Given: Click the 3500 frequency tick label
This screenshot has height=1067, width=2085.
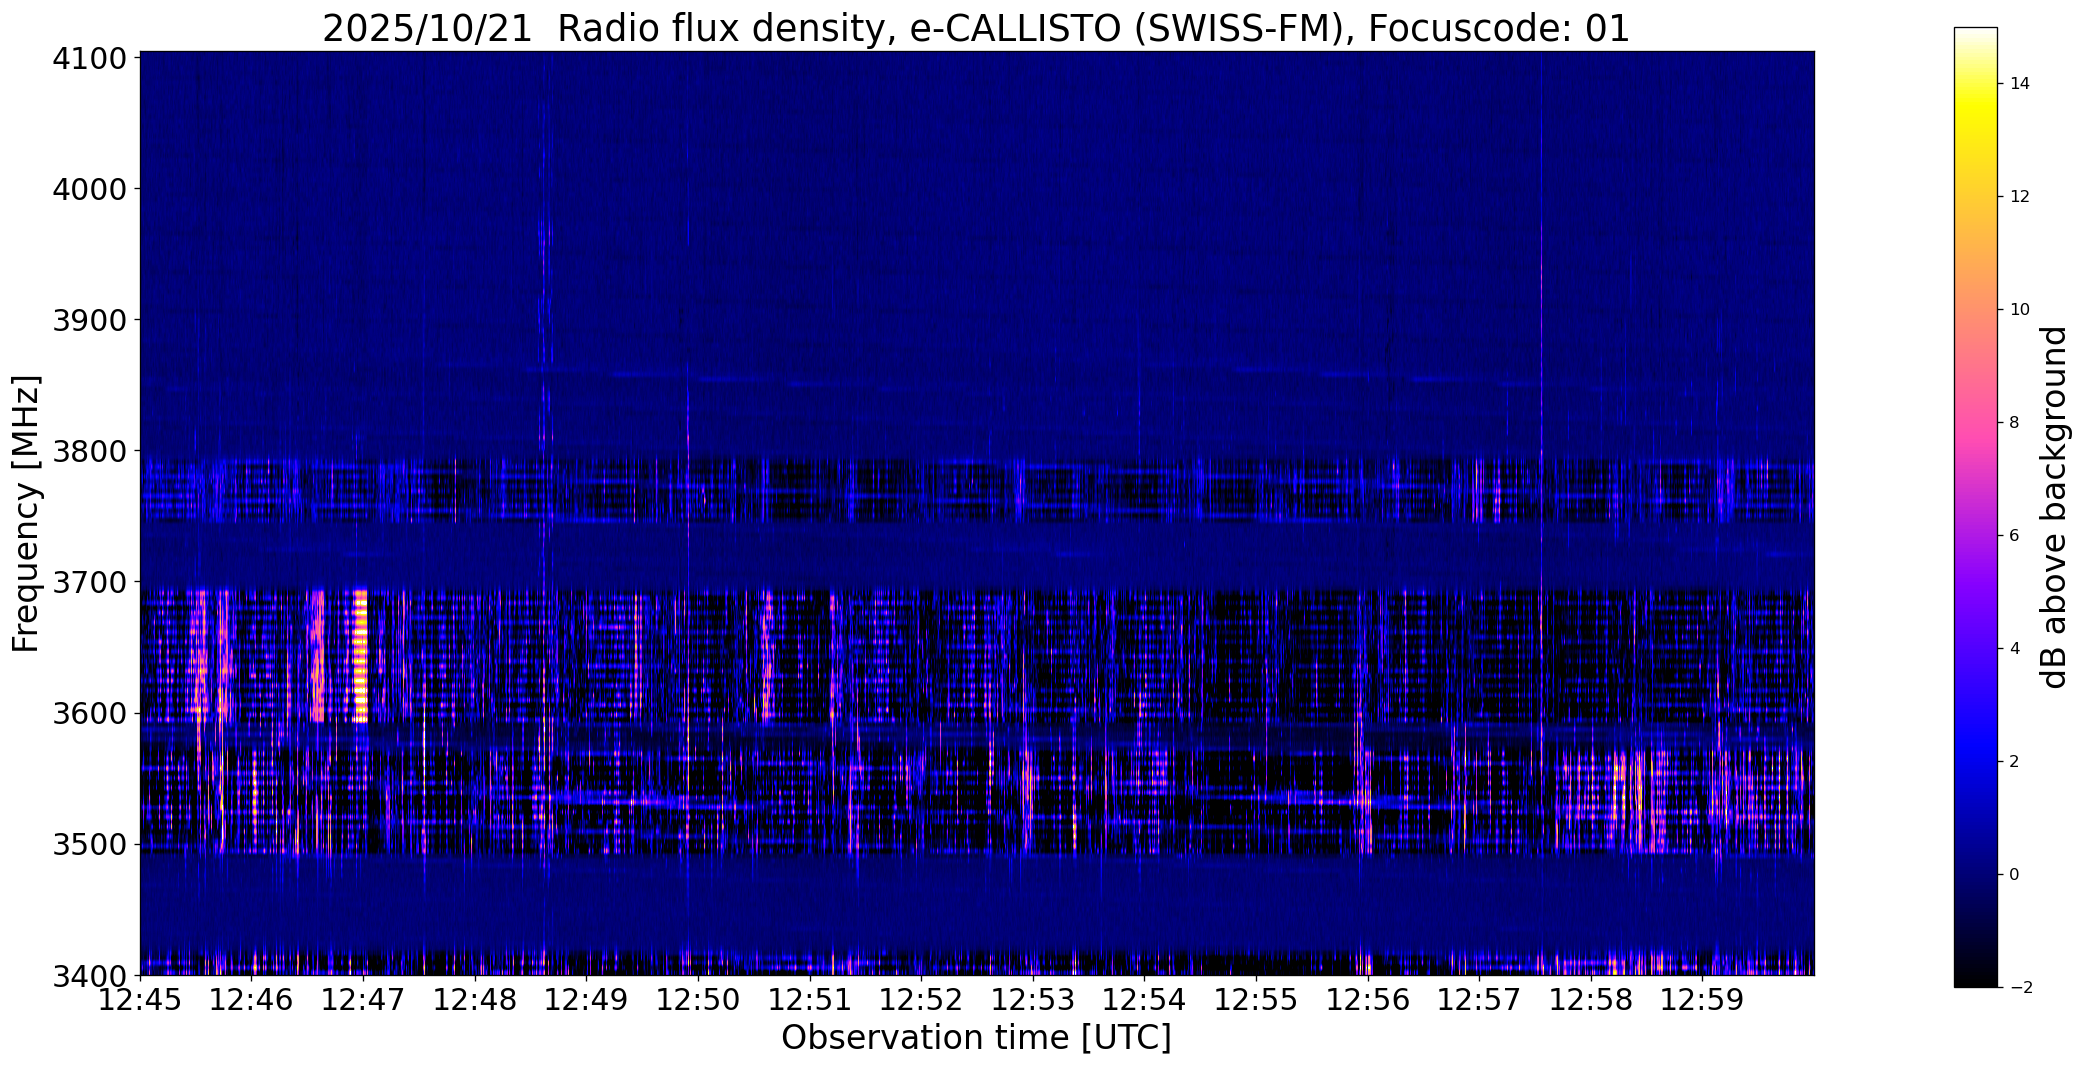Looking at the screenshot, I should click(91, 845).
